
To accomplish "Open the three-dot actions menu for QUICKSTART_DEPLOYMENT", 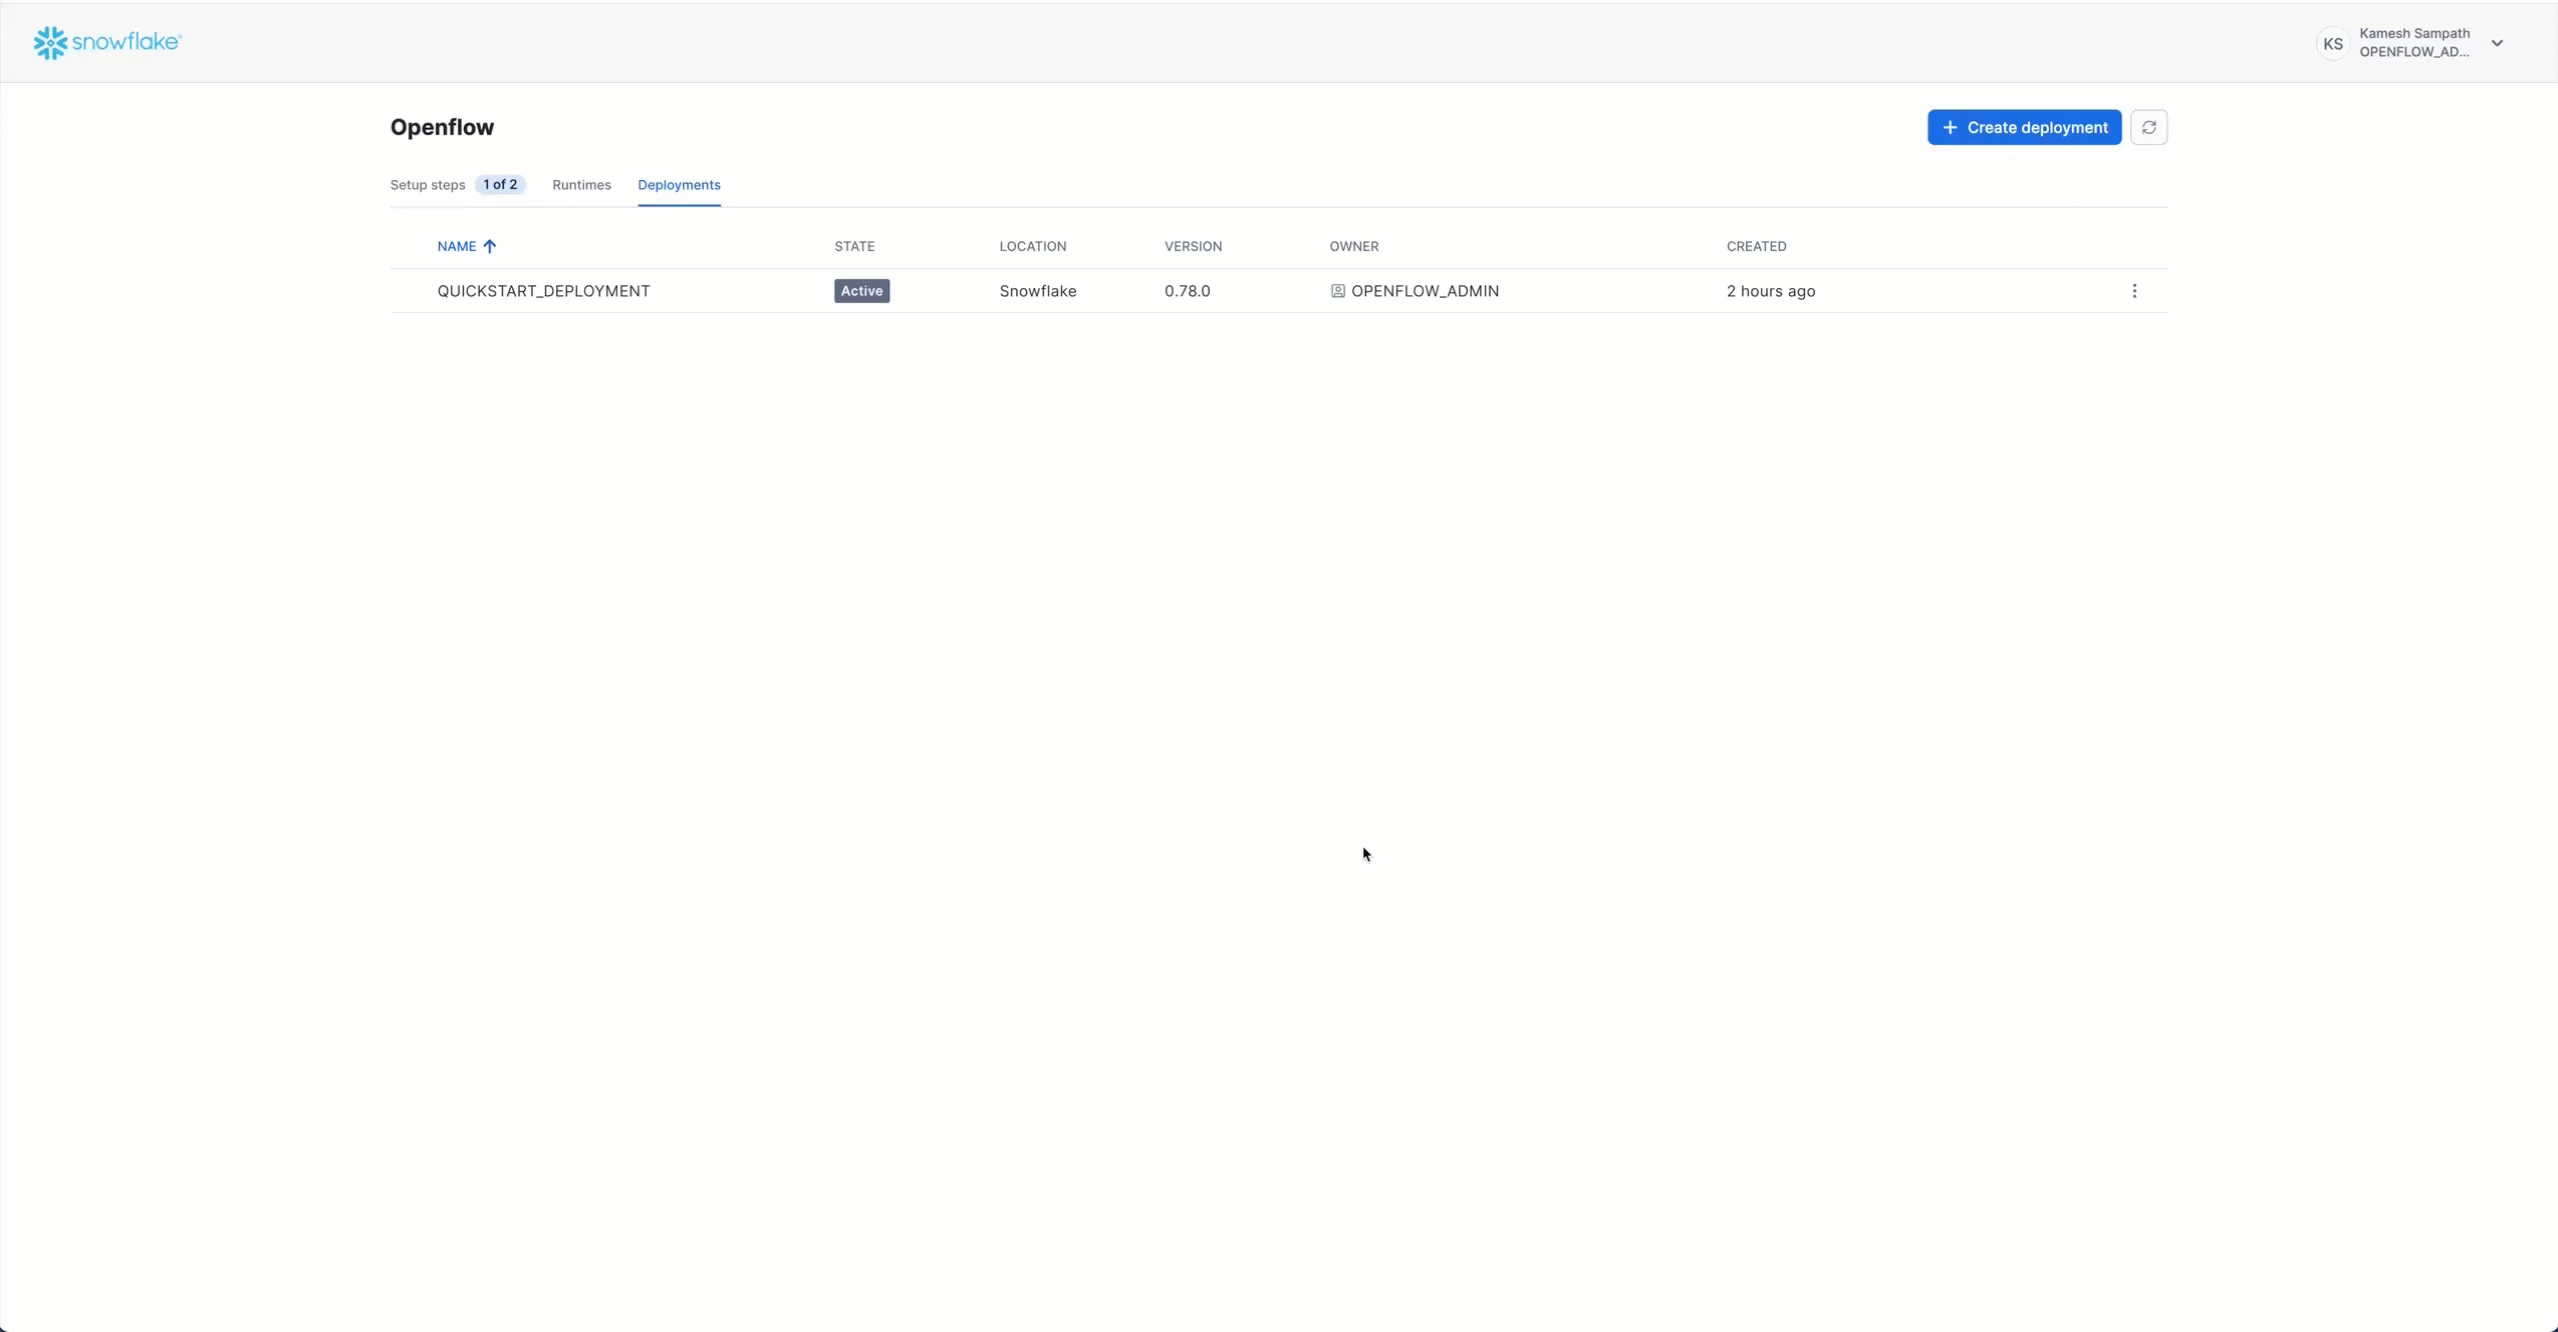I will (x=2133, y=290).
